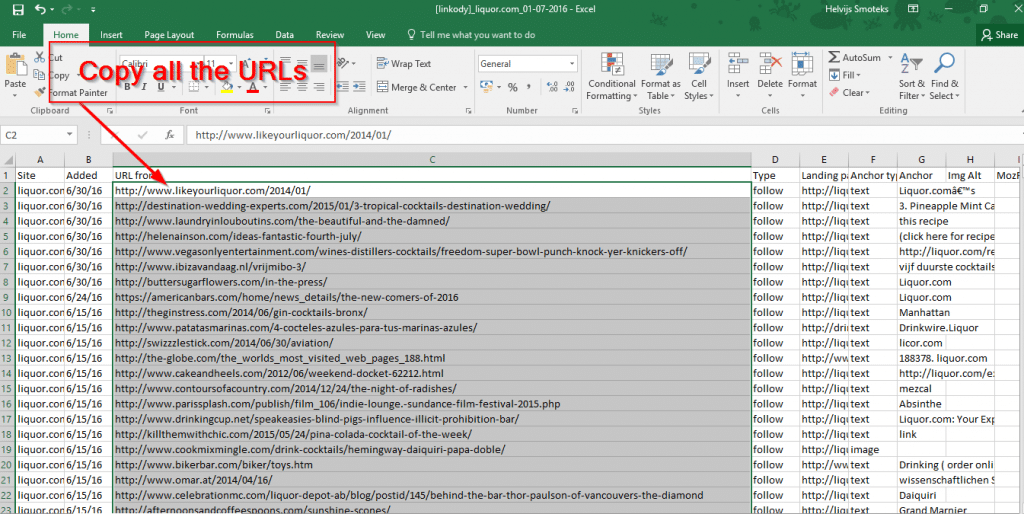Expand the fill color dropdown arrow
This screenshot has width=1024, height=514.
tap(239, 87)
